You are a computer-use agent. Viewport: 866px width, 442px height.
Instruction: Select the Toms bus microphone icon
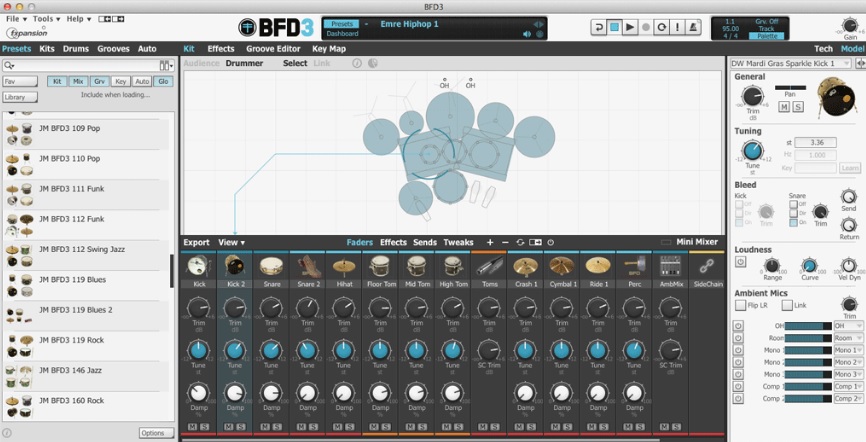pyautogui.click(x=489, y=266)
